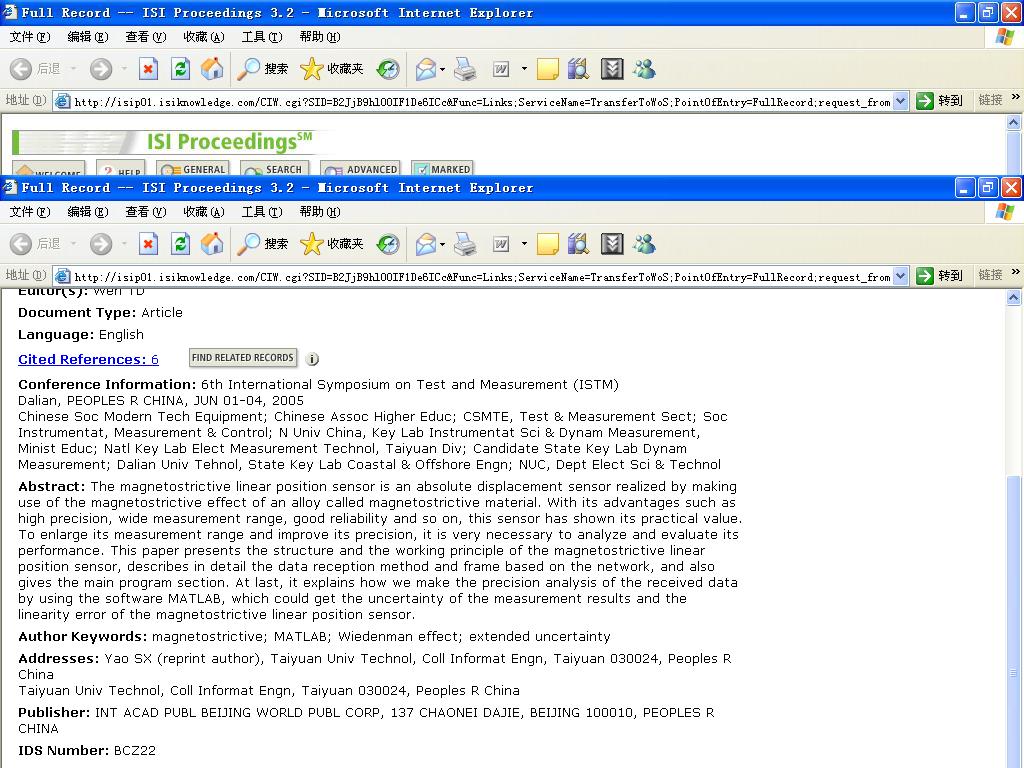Viewport: 1024px width, 768px height.
Task: Open 搜索 (Search) in the front window toolbar
Action: click(264, 244)
